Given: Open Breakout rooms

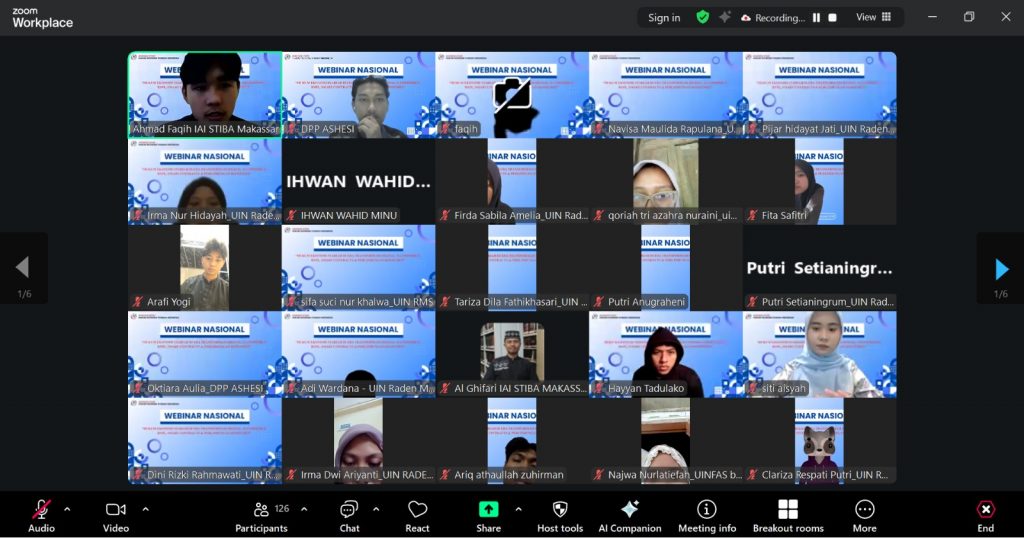Looking at the screenshot, I should pos(788,514).
